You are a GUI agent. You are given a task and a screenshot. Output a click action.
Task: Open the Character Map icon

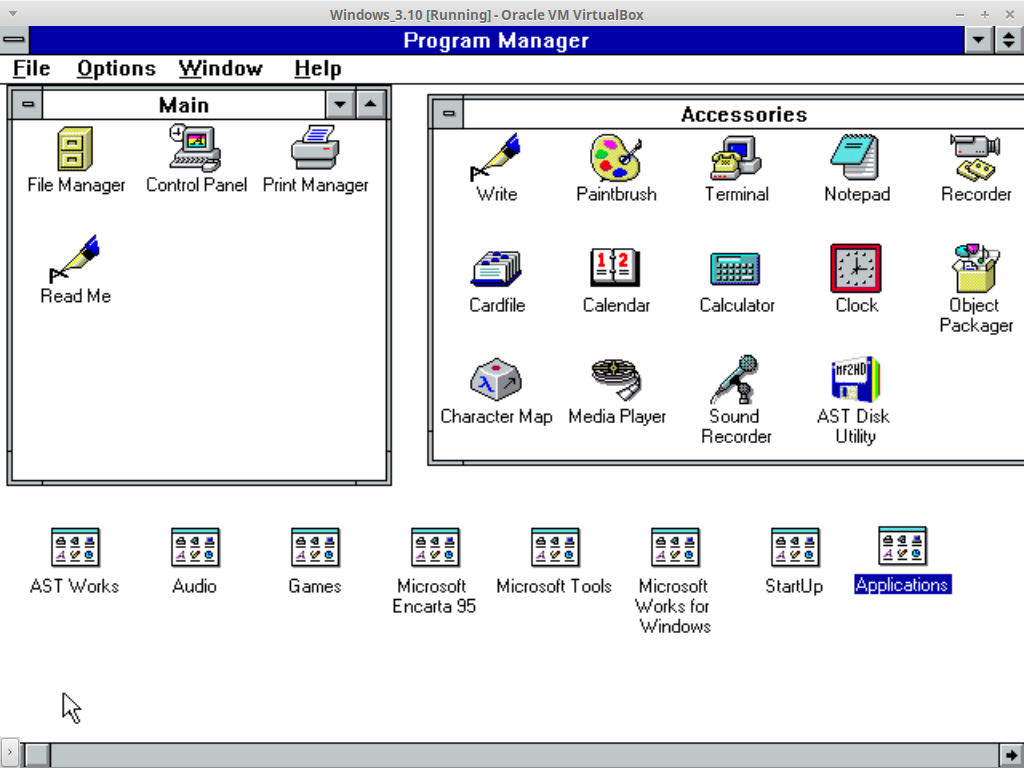pyautogui.click(x=496, y=380)
